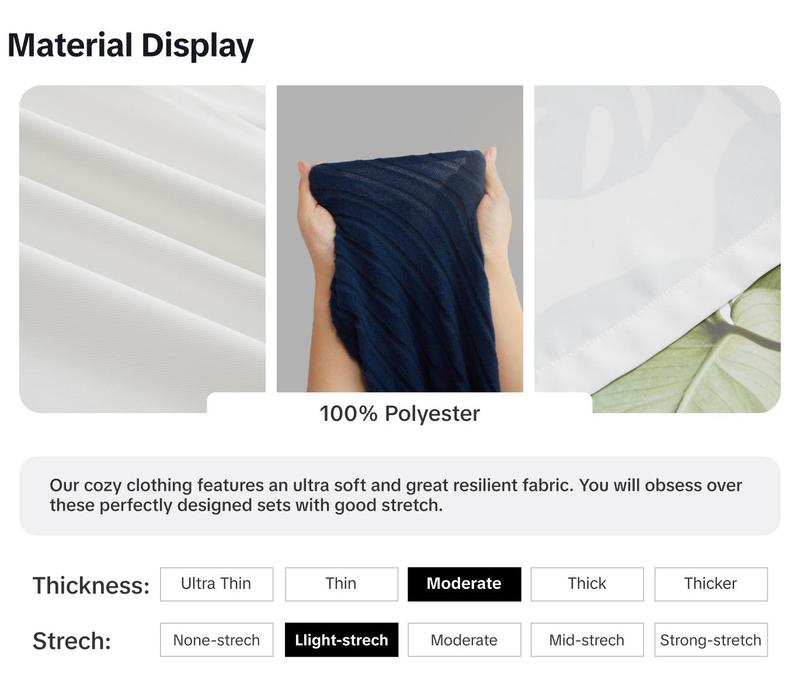Click the 100% Polyester label
The height and width of the screenshot is (687, 800).
pos(399,414)
